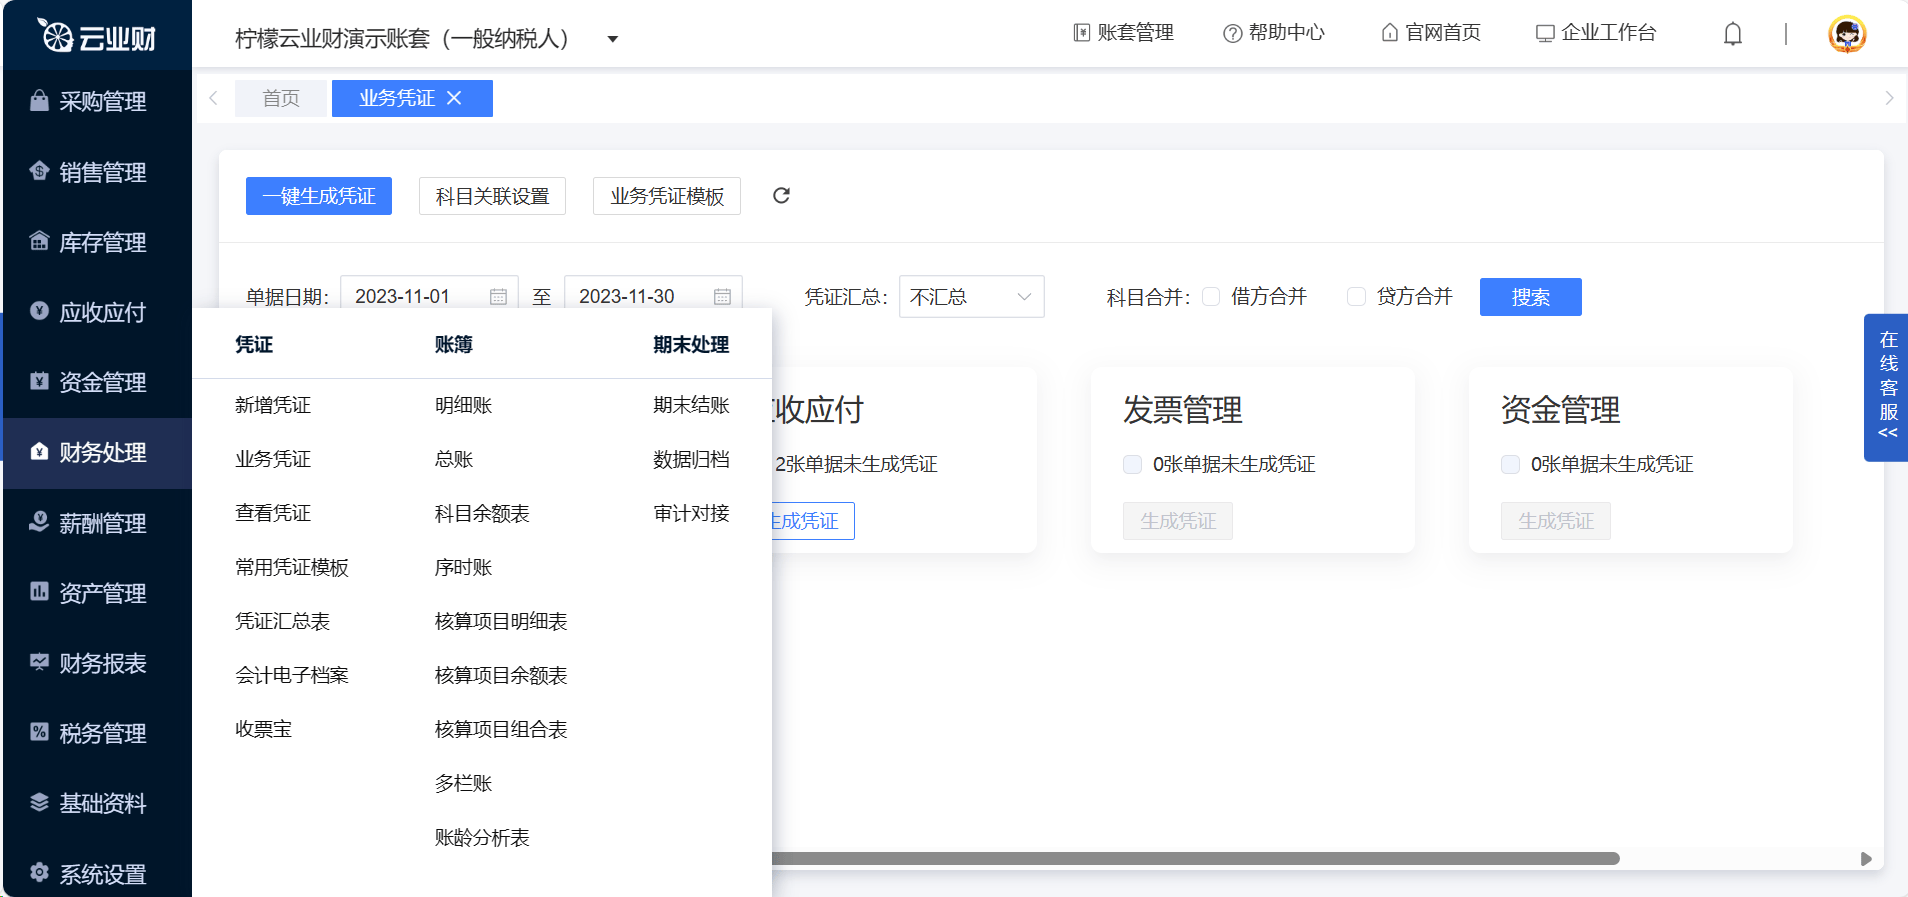Click the scrollbar right arrow

1866,859
